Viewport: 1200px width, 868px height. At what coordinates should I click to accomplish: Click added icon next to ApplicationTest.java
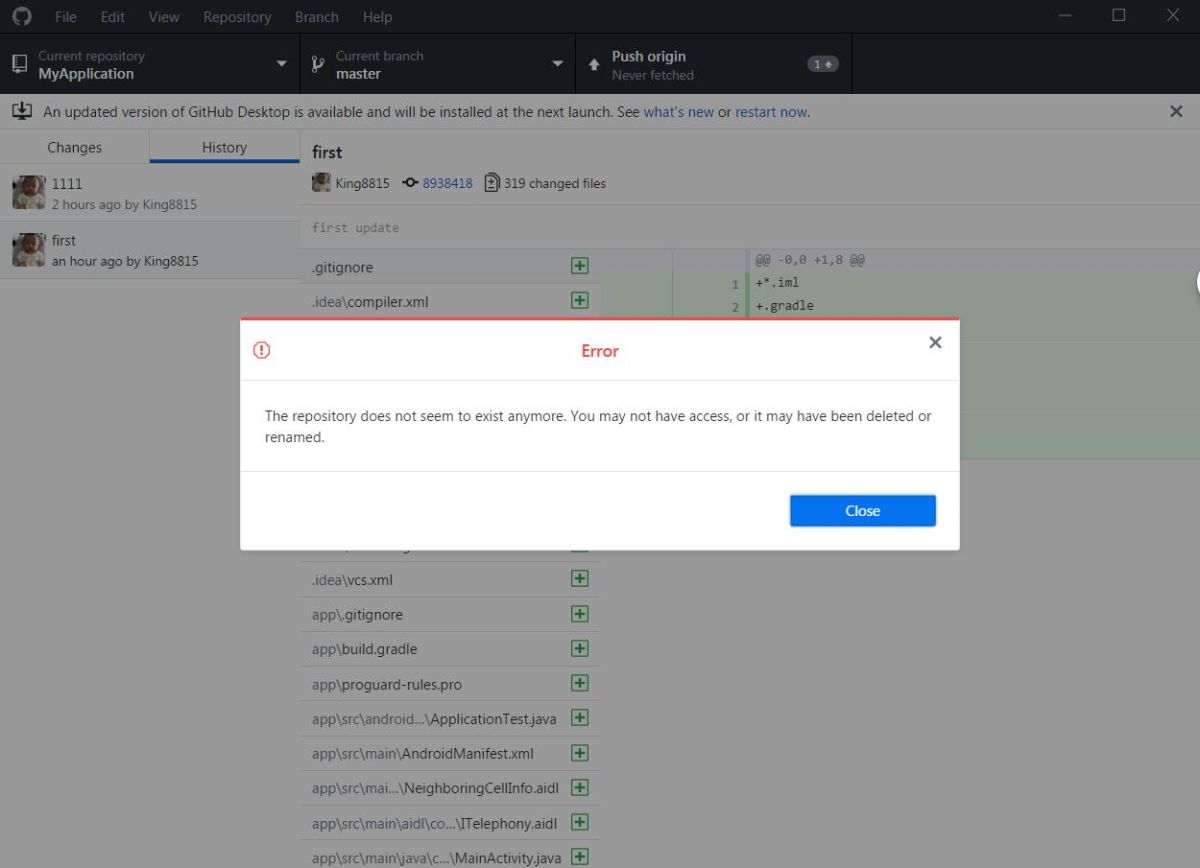pos(579,717)
